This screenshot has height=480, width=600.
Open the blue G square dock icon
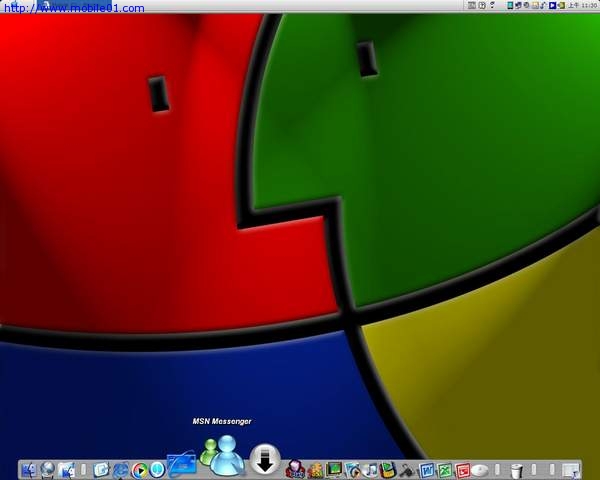point(101,470)
